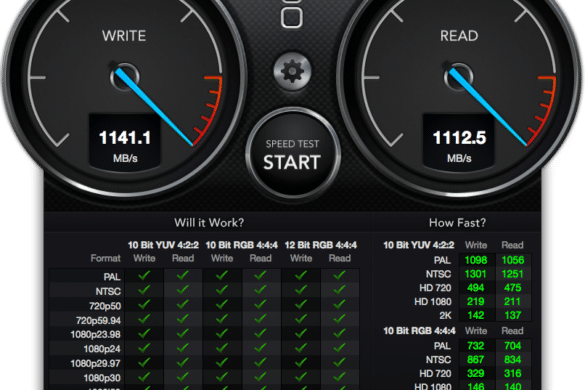The image size is (585, 390).
Task: Click the 'How Fast?' heading
Action: (x=457, y=223)
